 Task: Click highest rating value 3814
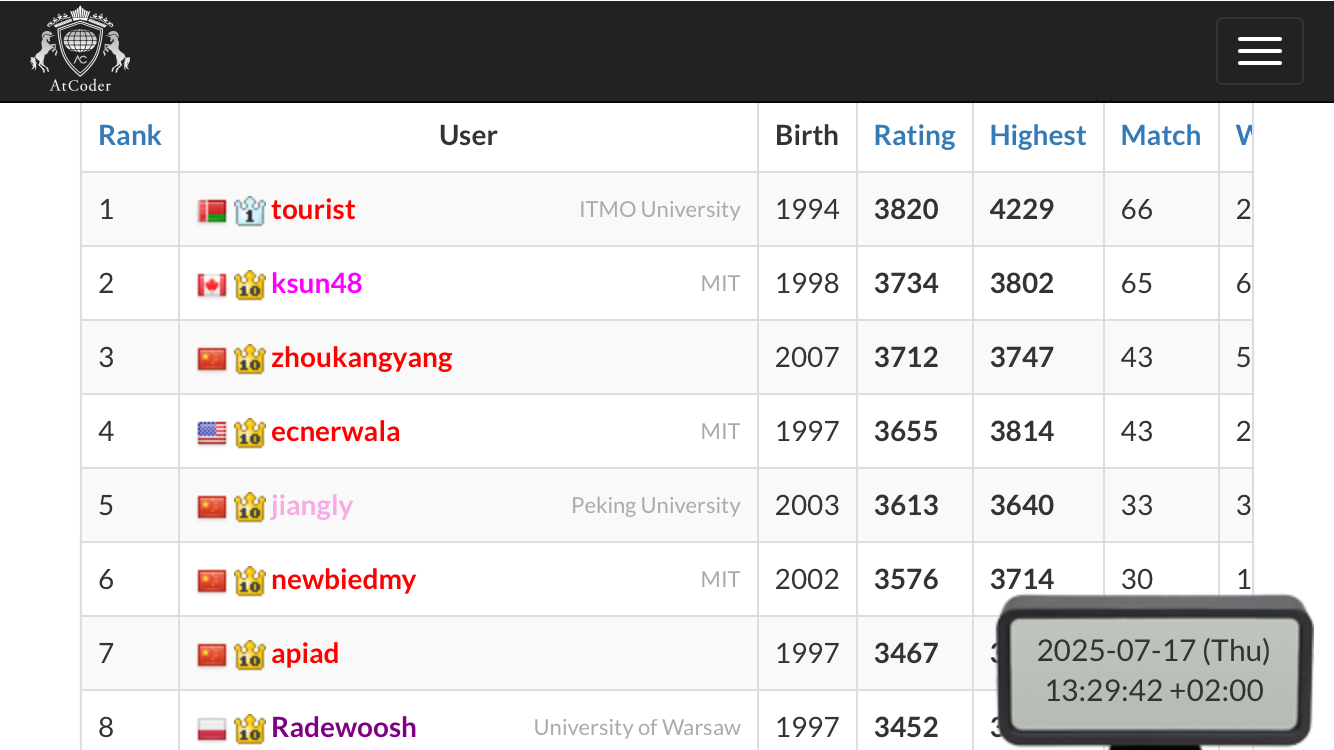point(1022,432)
